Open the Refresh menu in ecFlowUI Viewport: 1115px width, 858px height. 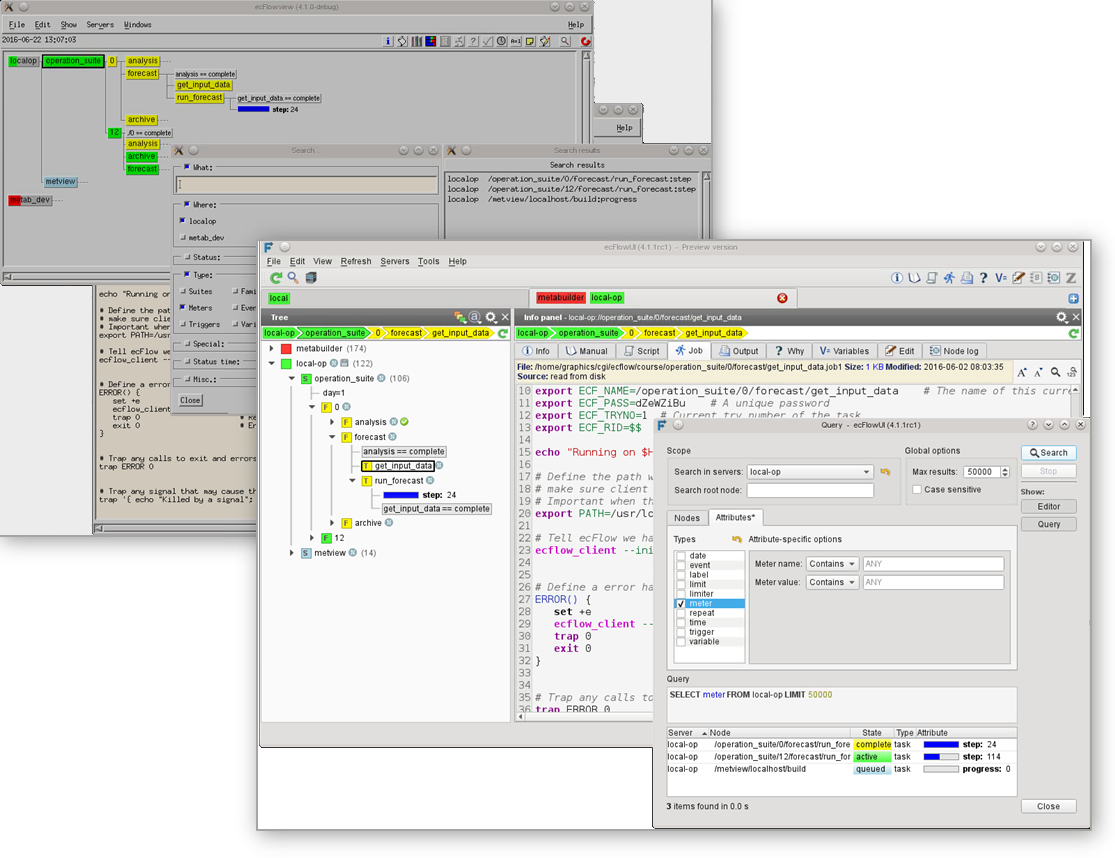click(x=356, y=262)
